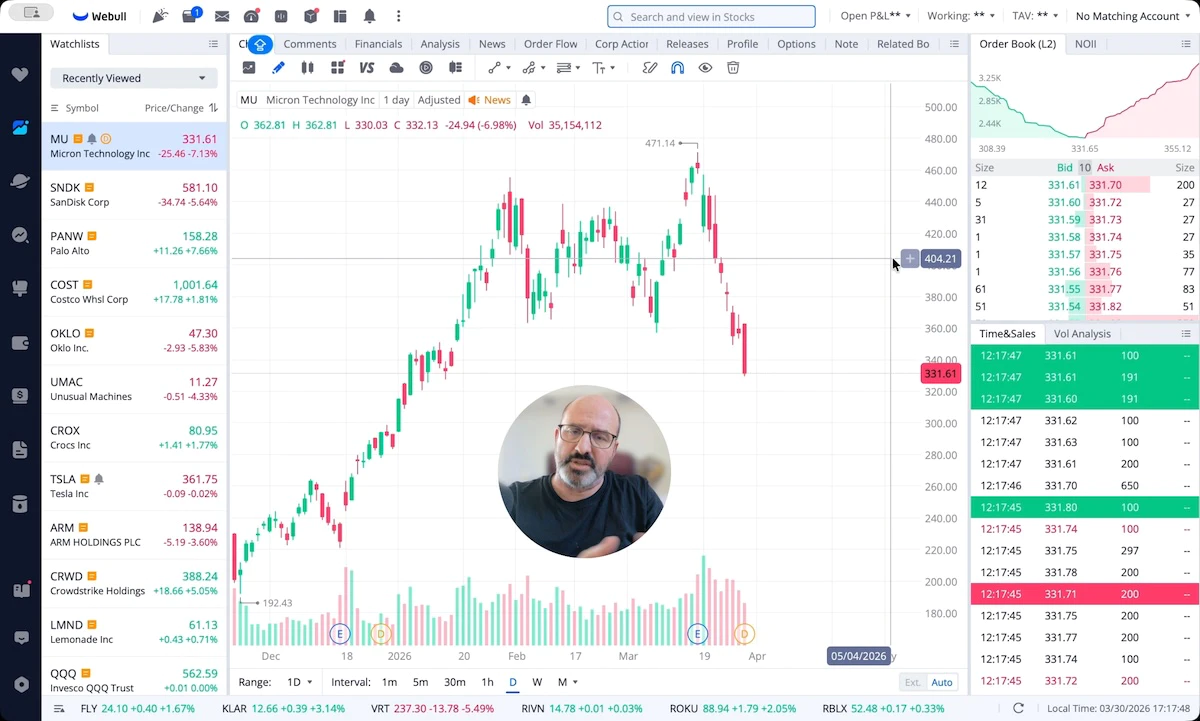Open the Range 1D dropdown
The image size is (1200, 721).
pos(299,682)
